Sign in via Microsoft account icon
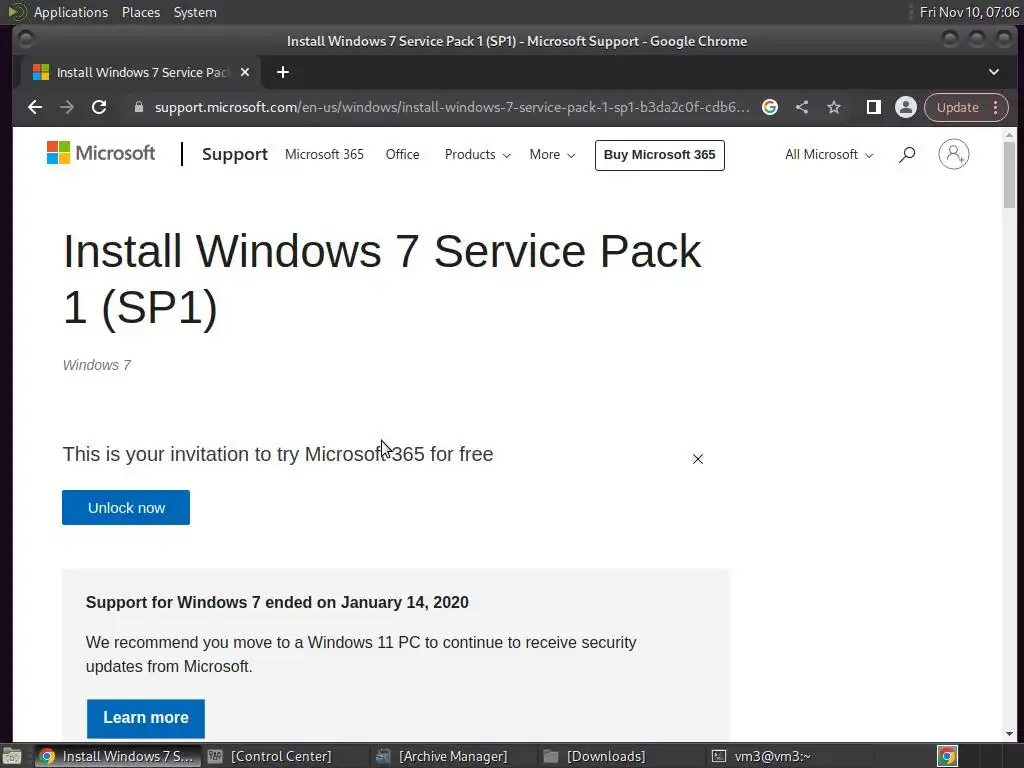This screenshot has width=1024, height=768. coord(953,154)
